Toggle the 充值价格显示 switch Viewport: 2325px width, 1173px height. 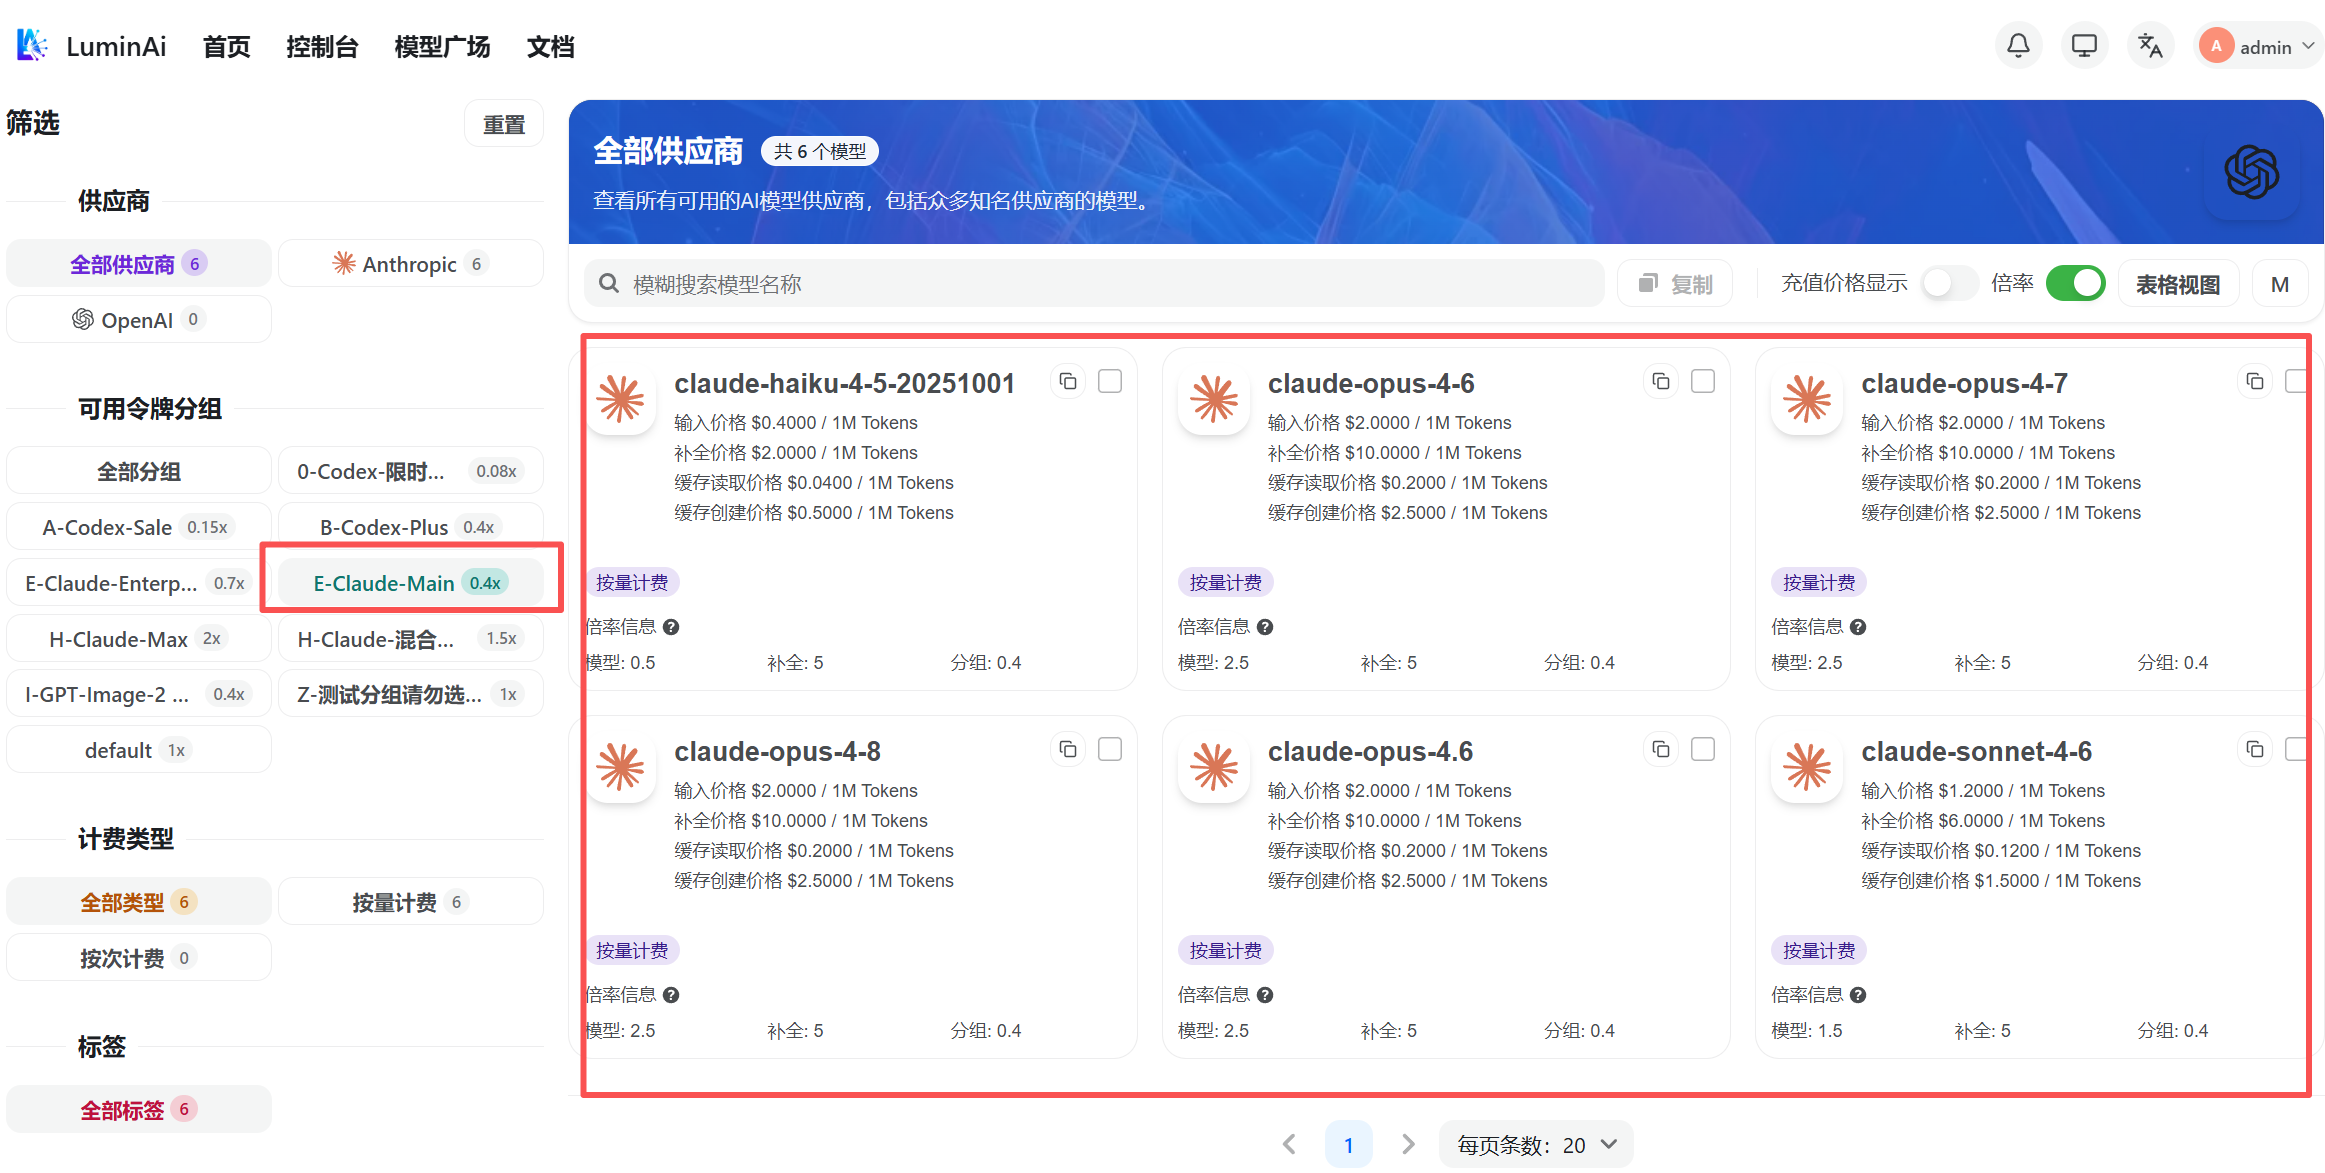pos(1948,284)
